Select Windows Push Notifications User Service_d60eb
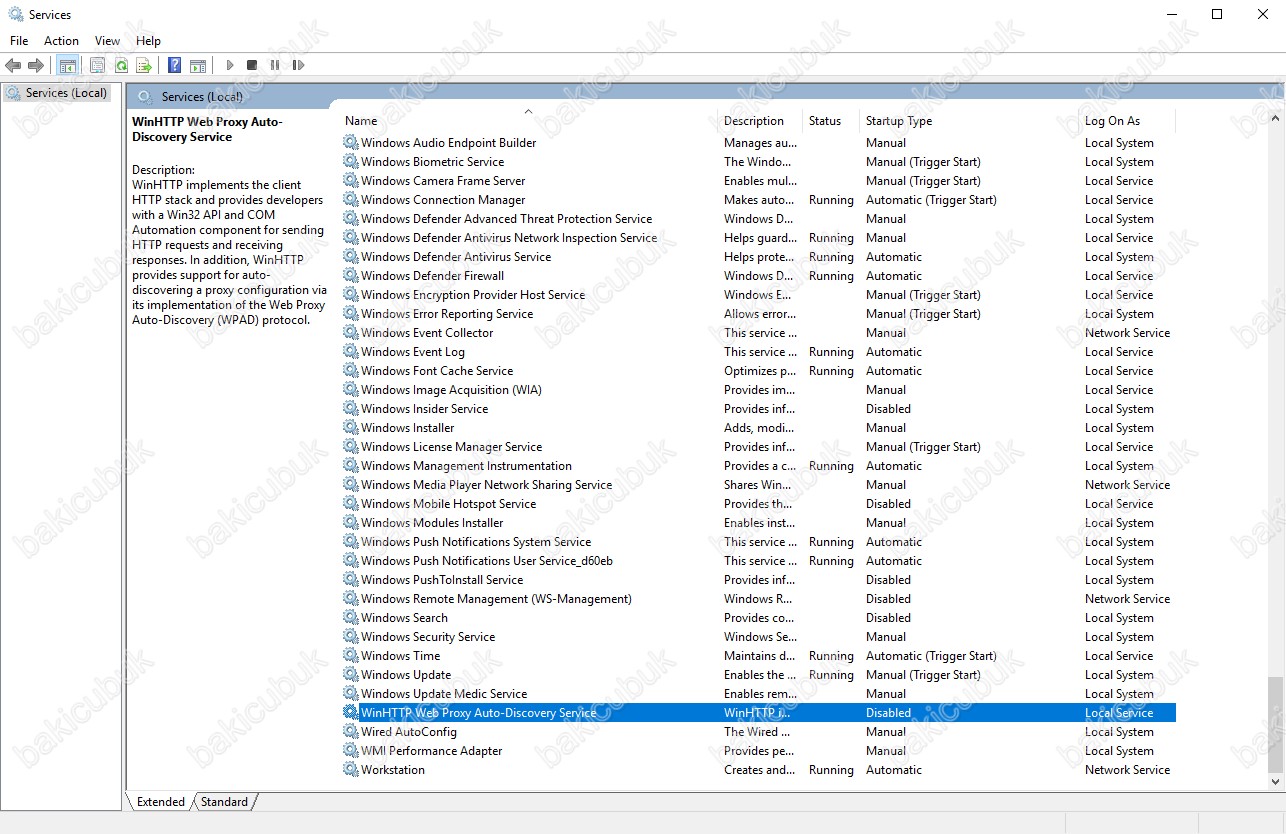The image size is (1286, 834). (759, 561)
